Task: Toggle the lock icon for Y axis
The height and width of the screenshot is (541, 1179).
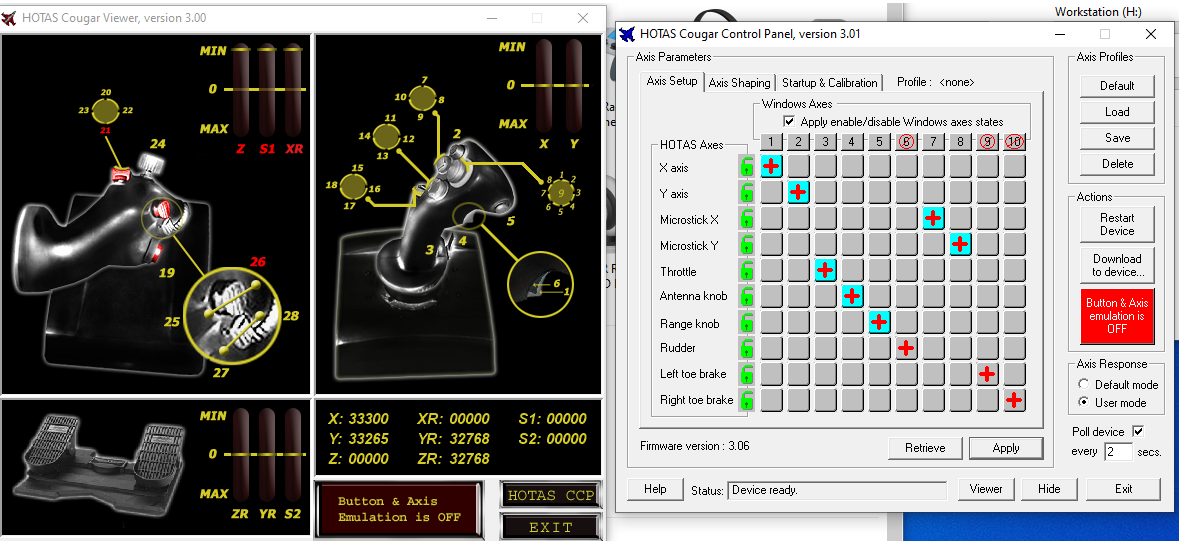Action: tap(746, 193)
